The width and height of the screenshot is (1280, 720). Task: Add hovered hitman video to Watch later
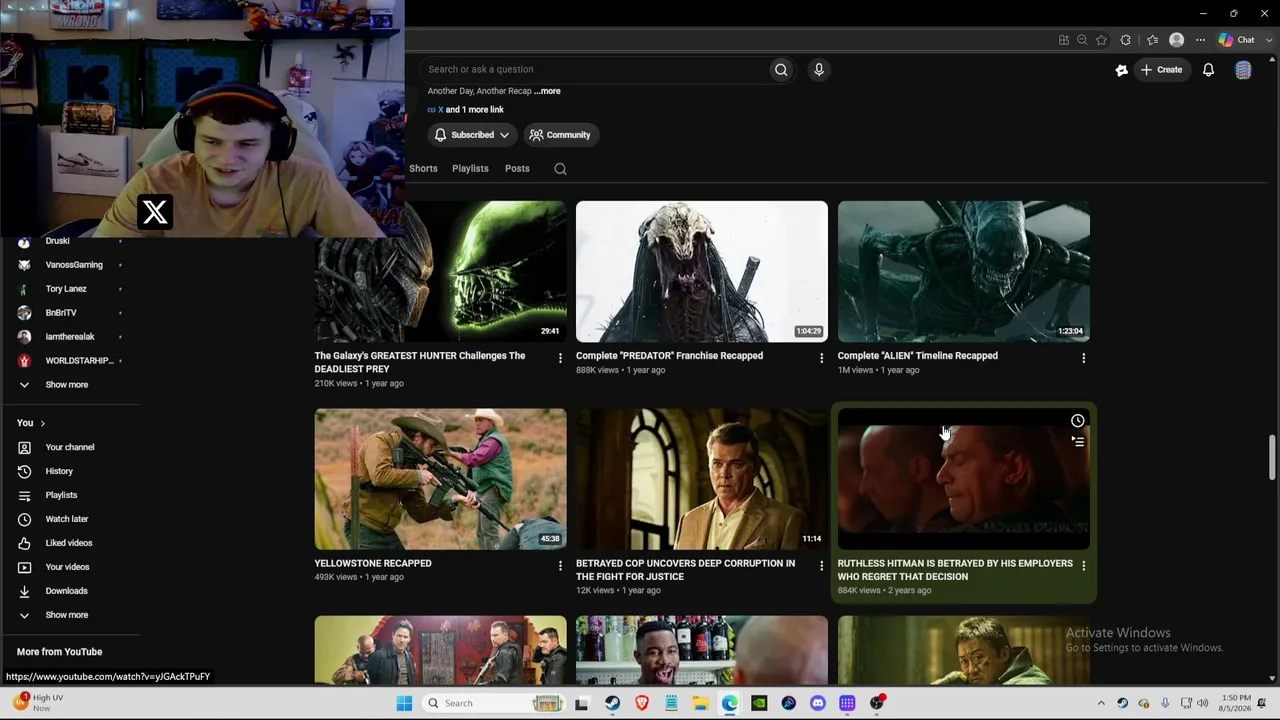coord(1077,421)
